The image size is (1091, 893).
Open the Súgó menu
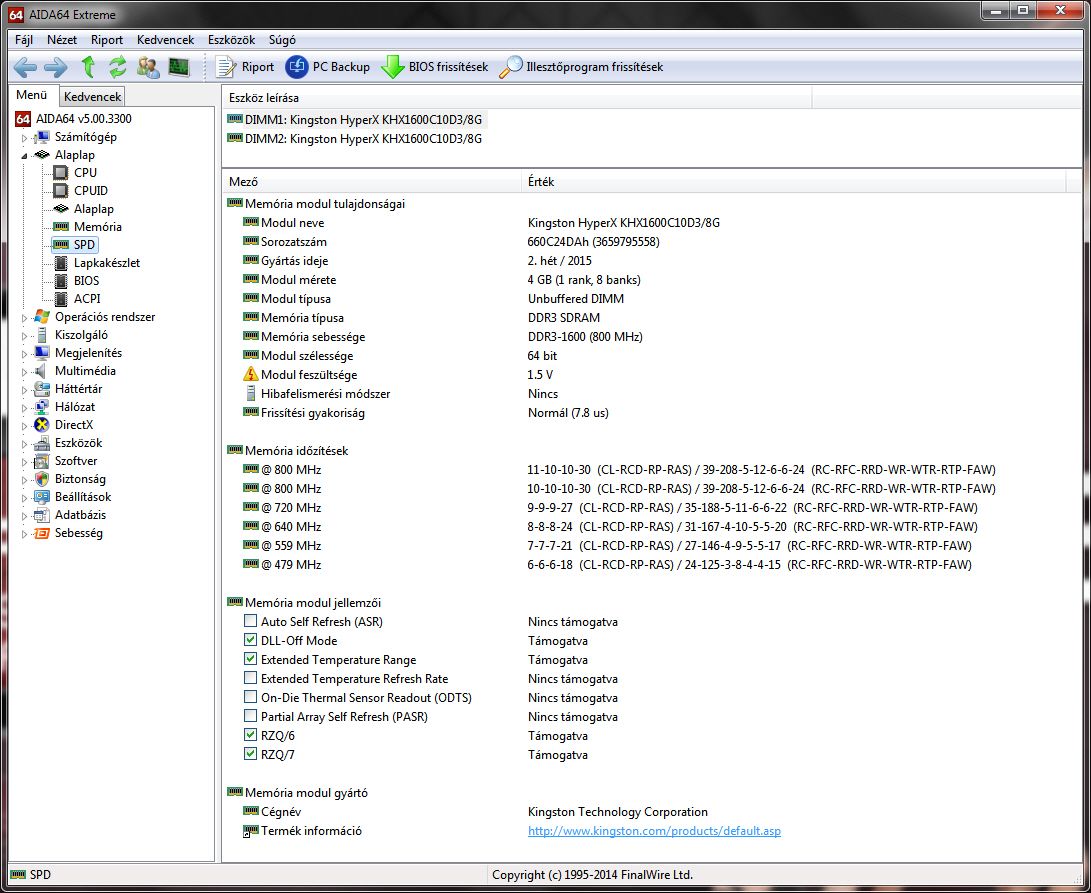coord(282,40)
